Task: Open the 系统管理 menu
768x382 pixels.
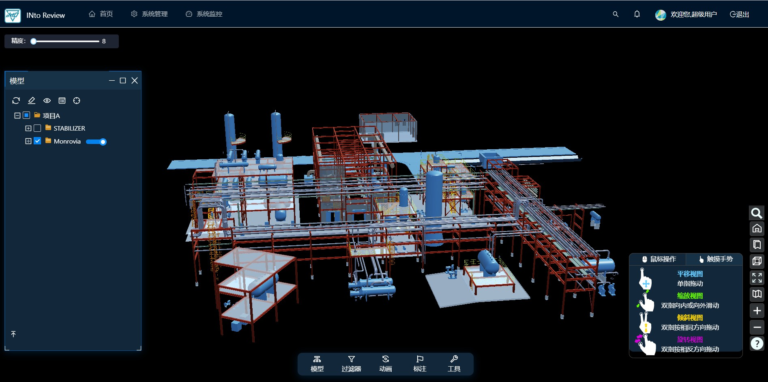Action: click(149, 14)
